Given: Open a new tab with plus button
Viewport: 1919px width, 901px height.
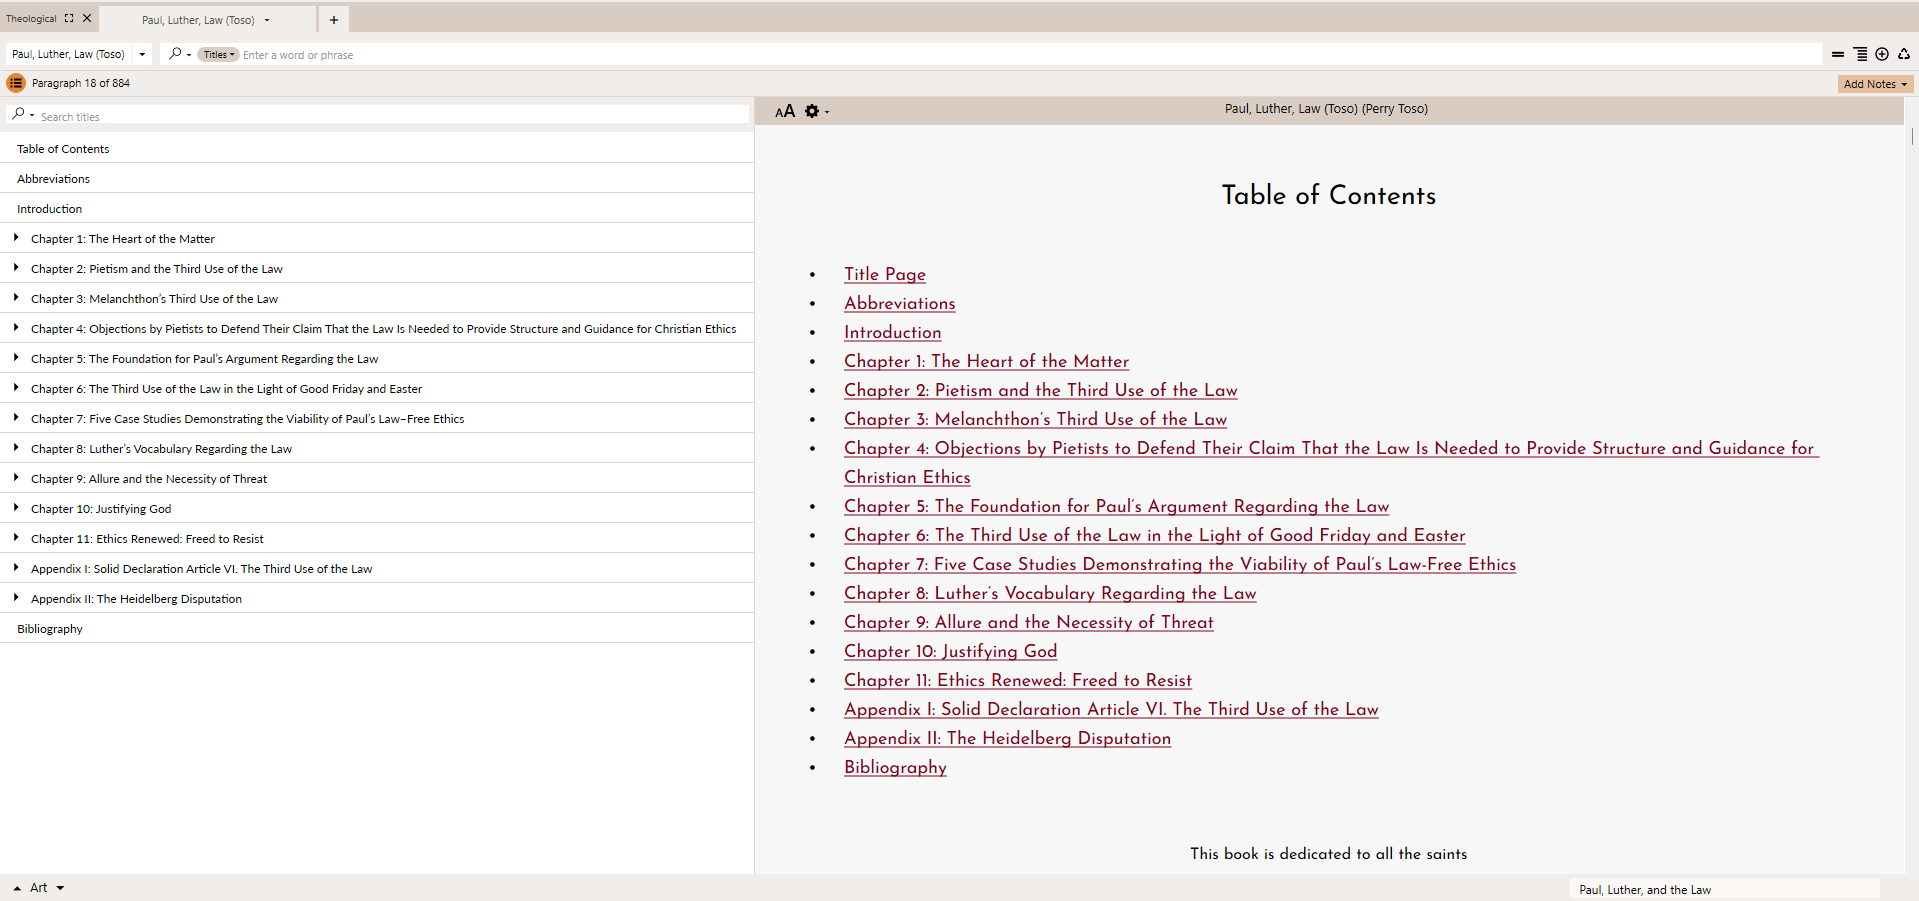Looking at the screenshot, I should click(334, 20).
